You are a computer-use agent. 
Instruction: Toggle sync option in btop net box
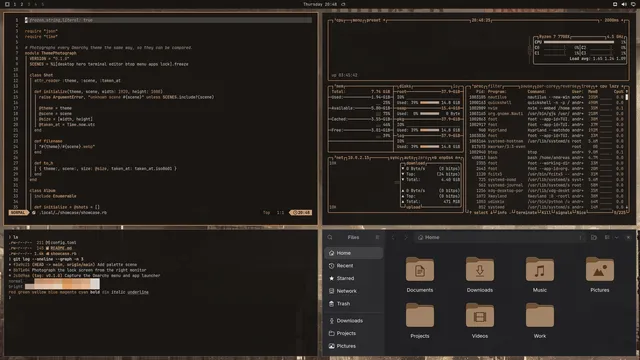[394, 158]
